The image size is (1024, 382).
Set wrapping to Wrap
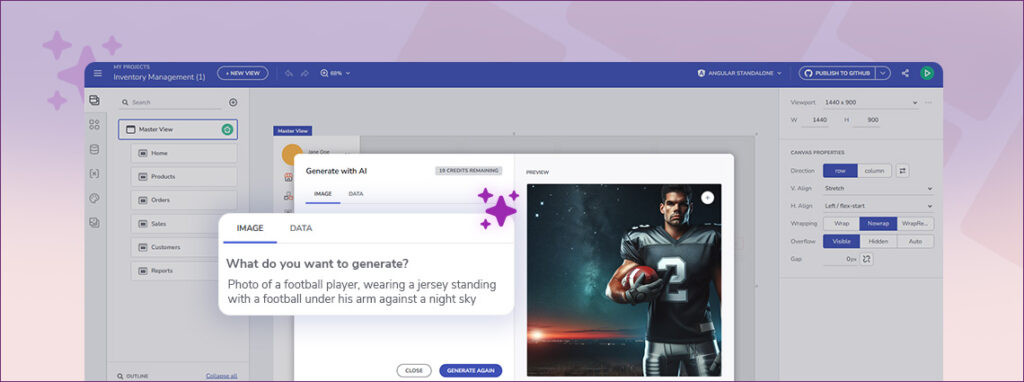(x=841, y=223)
